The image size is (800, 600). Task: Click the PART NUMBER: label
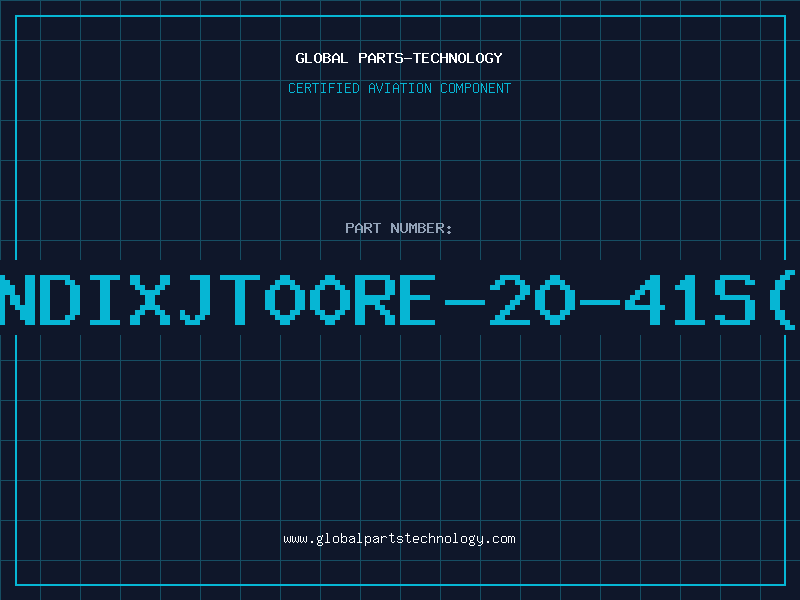(399, 228)
